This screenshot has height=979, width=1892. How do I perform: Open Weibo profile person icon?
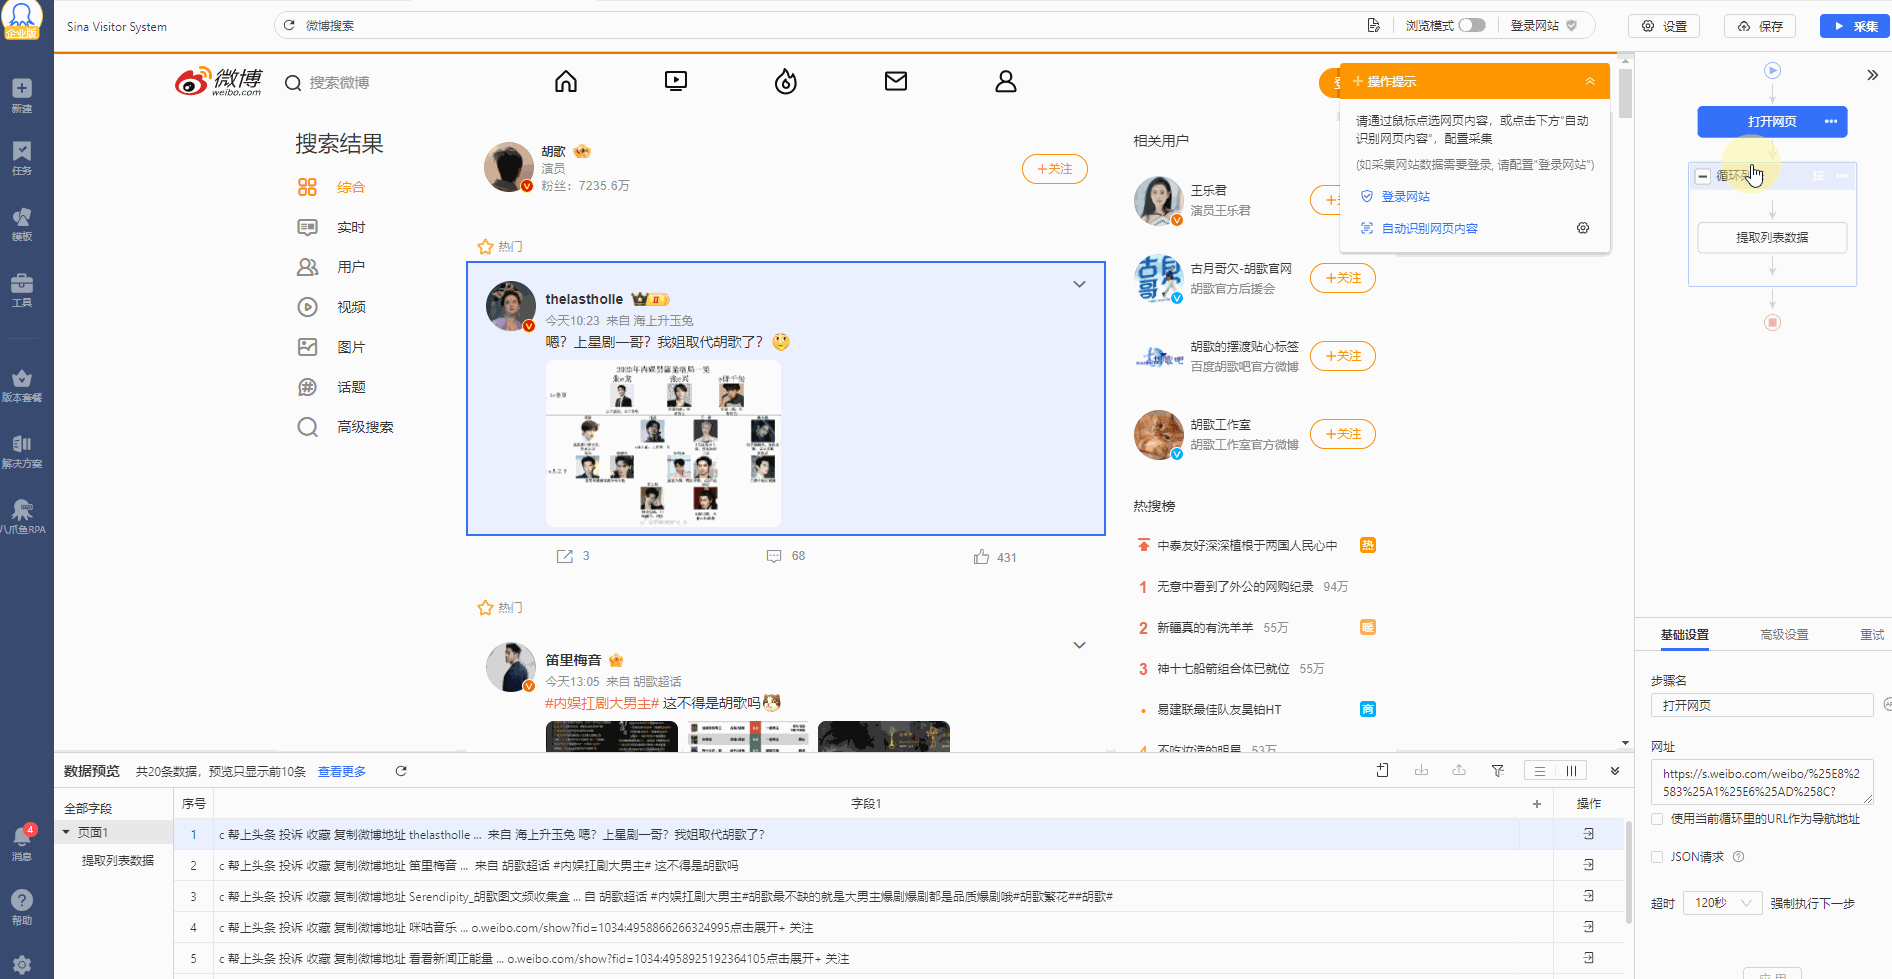[x=1006, y=81]
